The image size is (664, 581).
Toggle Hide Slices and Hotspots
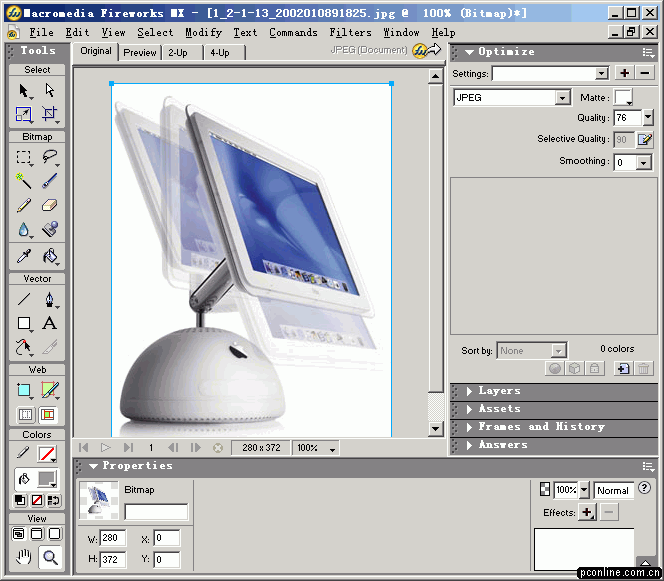point(24,414)
